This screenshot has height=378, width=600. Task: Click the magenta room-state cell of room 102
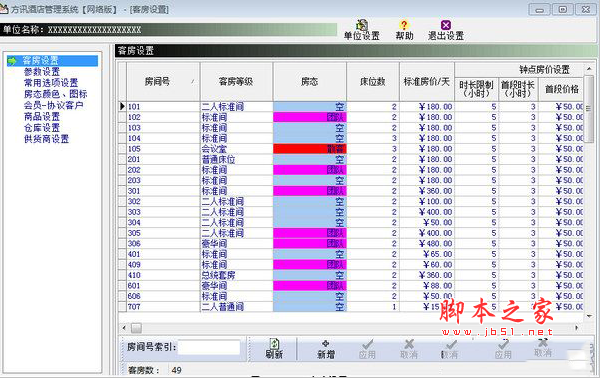pyautogui.click(x=310, y=117)
